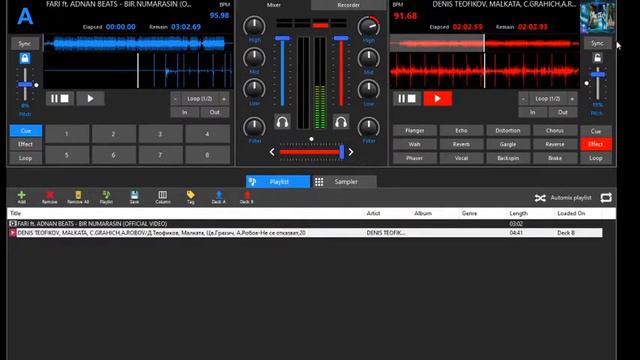
Task: Enable Deck A headphone monitoring
Action: (x=282, y=122)
